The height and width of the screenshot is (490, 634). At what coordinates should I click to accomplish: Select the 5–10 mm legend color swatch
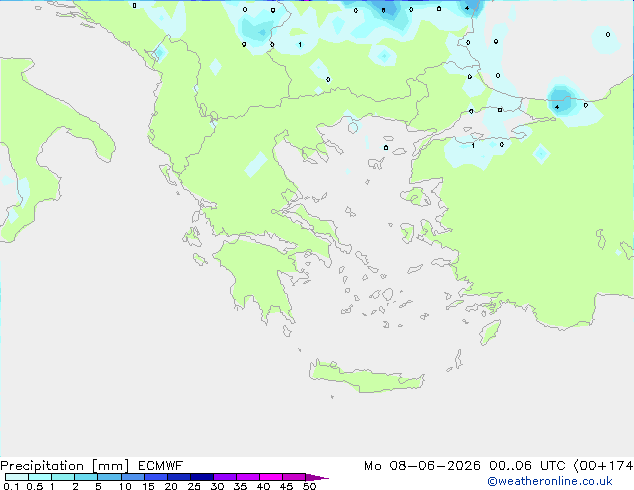point(109,477)
